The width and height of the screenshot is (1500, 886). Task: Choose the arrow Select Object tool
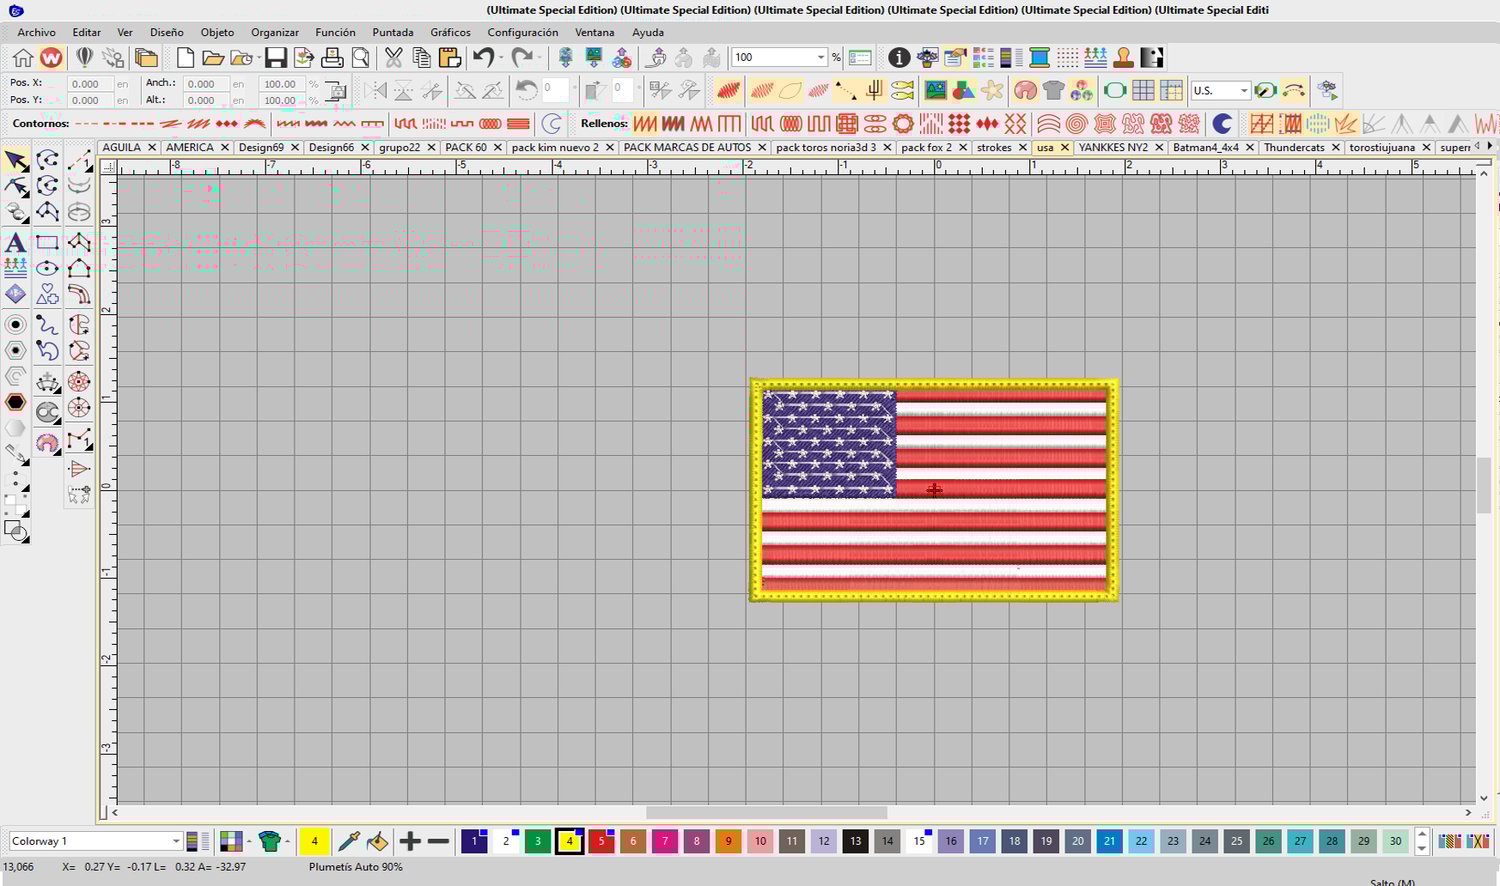(15, 160)
